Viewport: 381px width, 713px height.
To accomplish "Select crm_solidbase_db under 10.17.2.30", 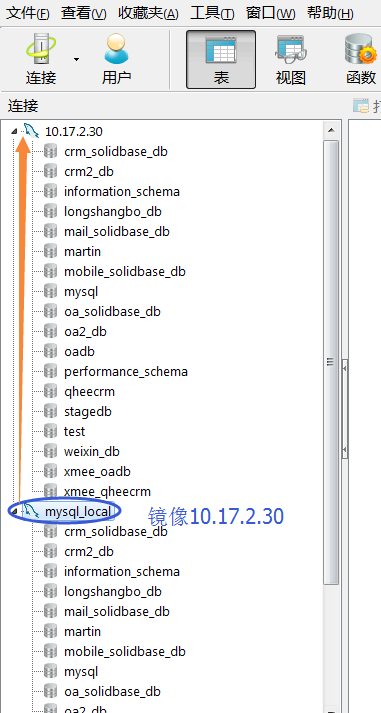I will click(115, 151).
